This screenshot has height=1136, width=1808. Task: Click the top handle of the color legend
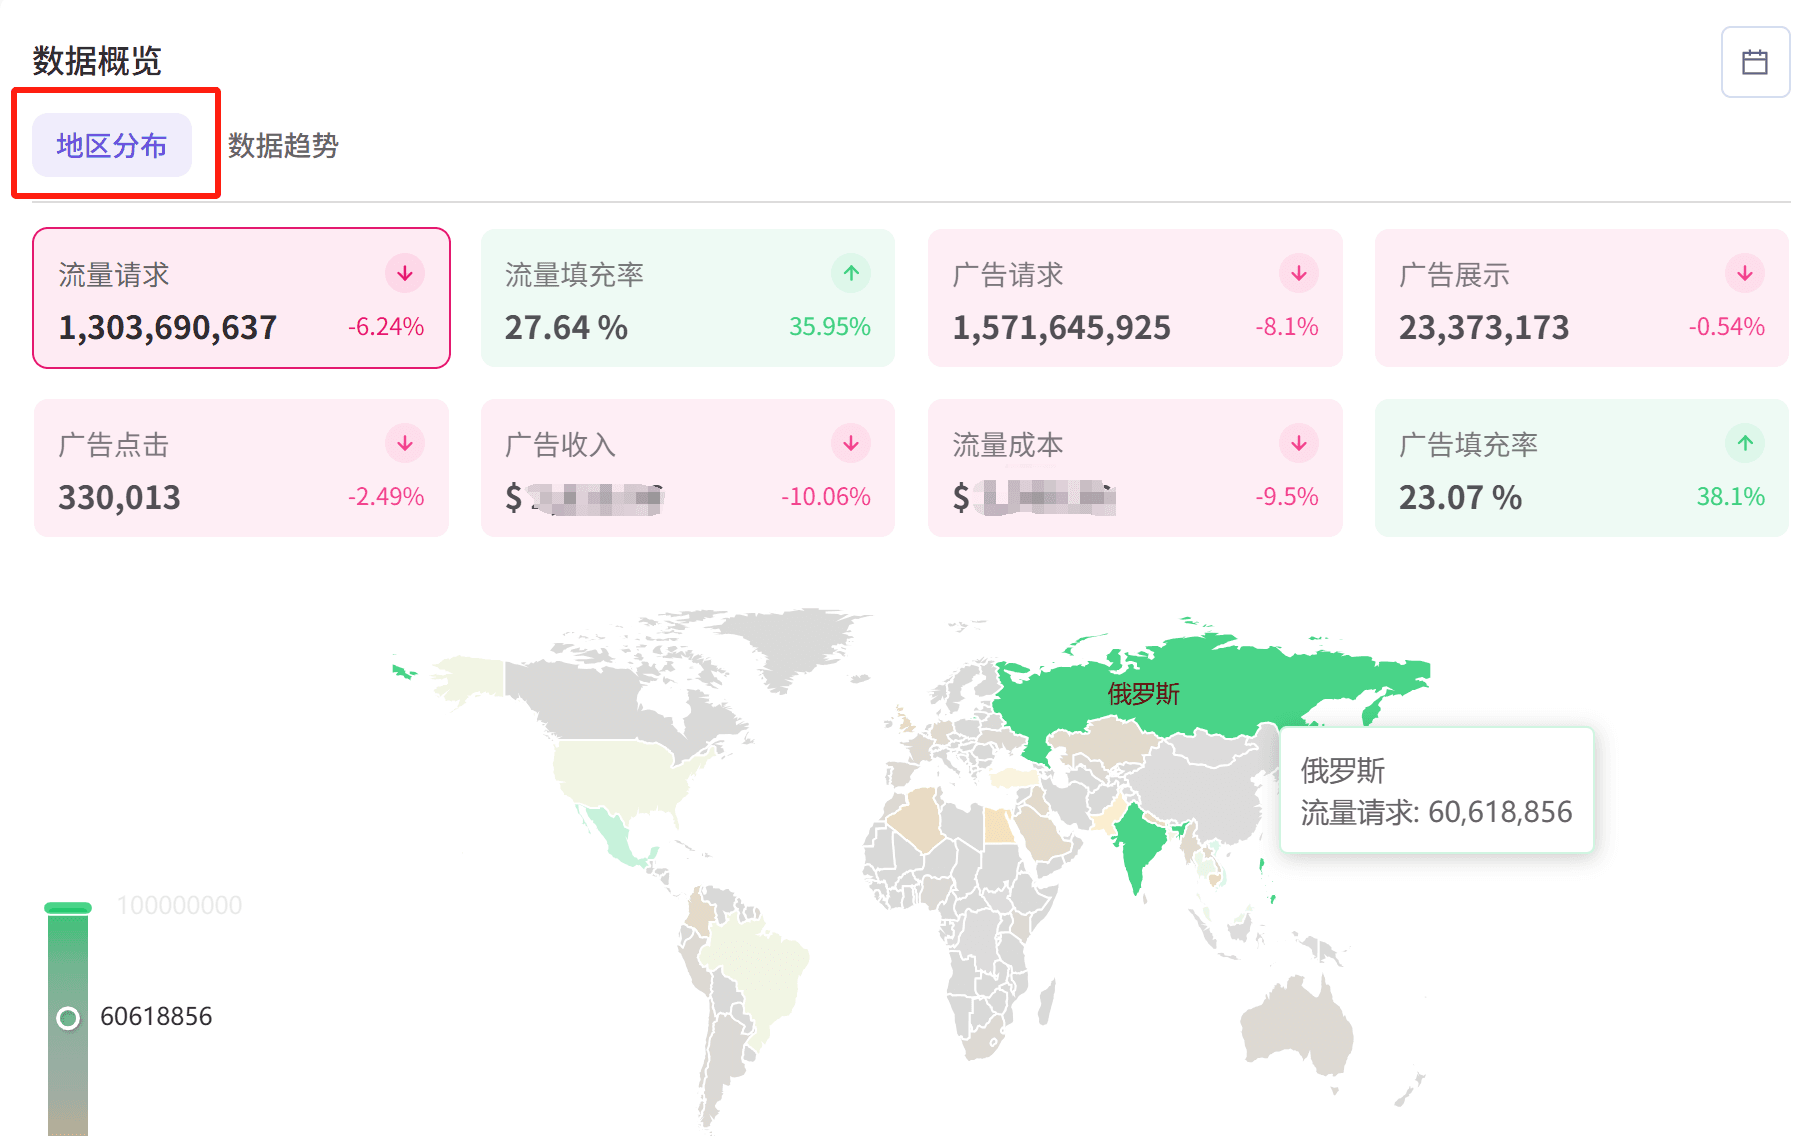click(68, 908)
